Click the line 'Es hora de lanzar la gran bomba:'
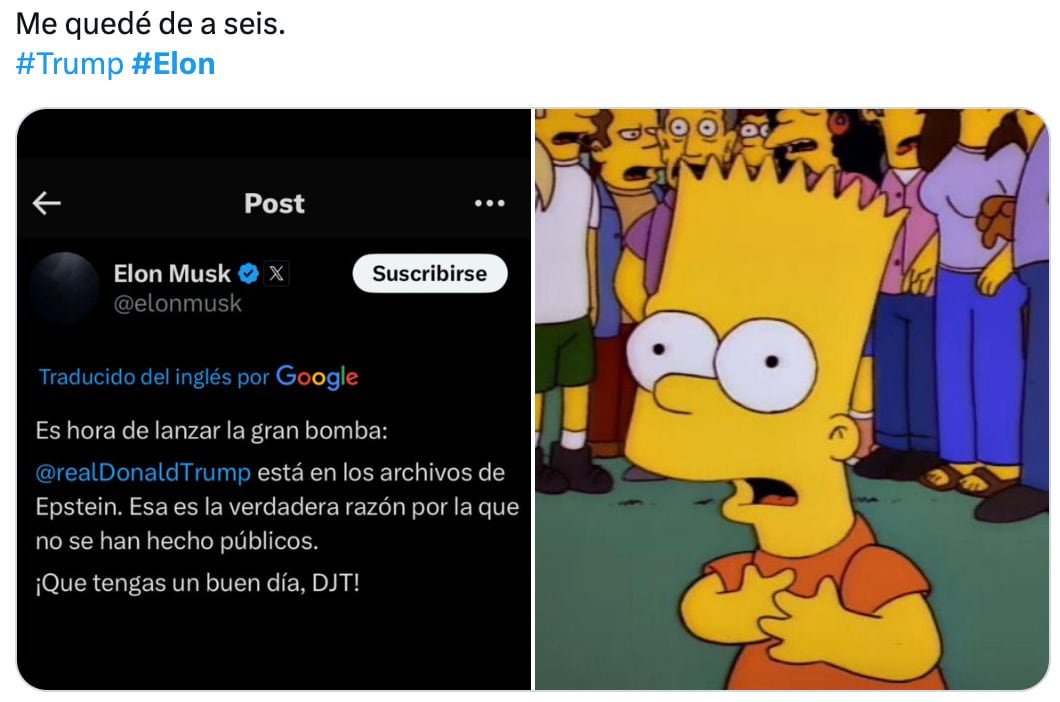Viewport: 1060px width, 702px height. 212,431
